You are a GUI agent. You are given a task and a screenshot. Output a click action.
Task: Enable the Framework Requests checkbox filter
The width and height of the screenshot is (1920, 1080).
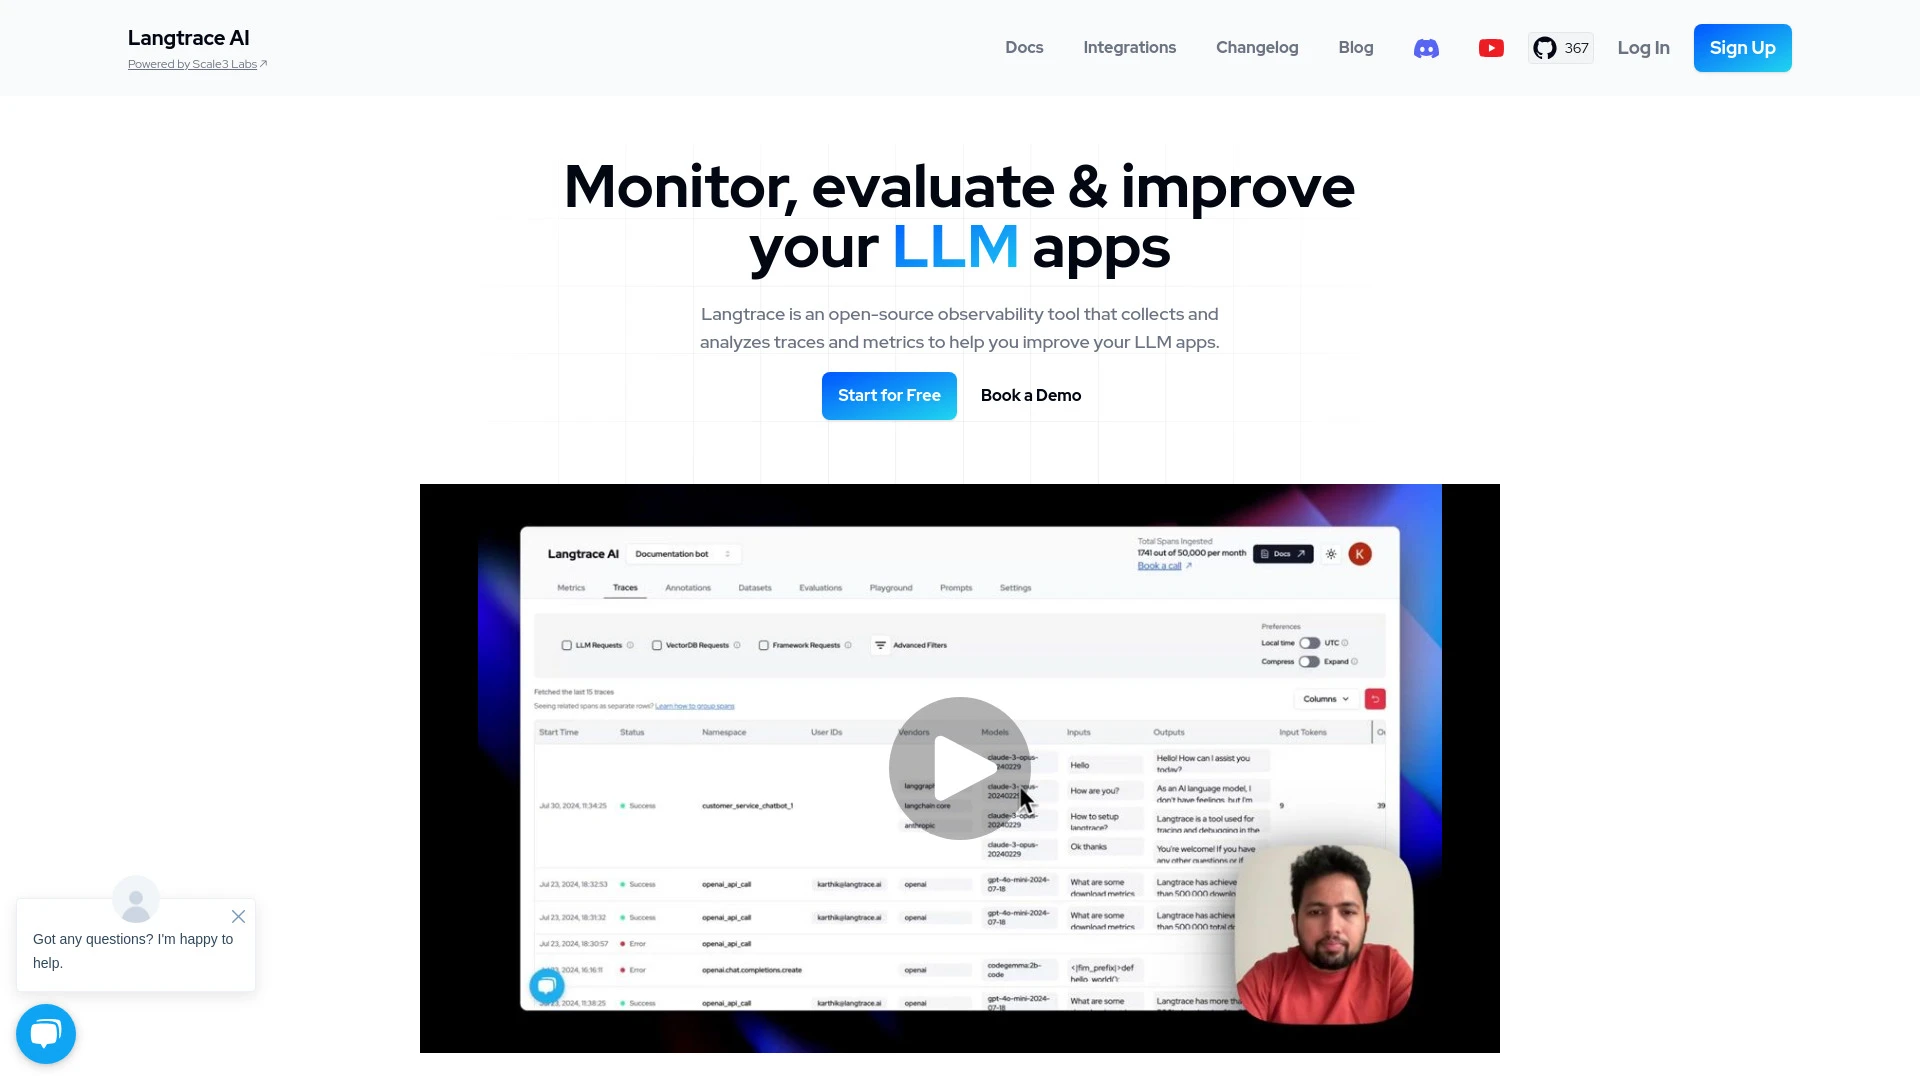click(x=762, y=645)
